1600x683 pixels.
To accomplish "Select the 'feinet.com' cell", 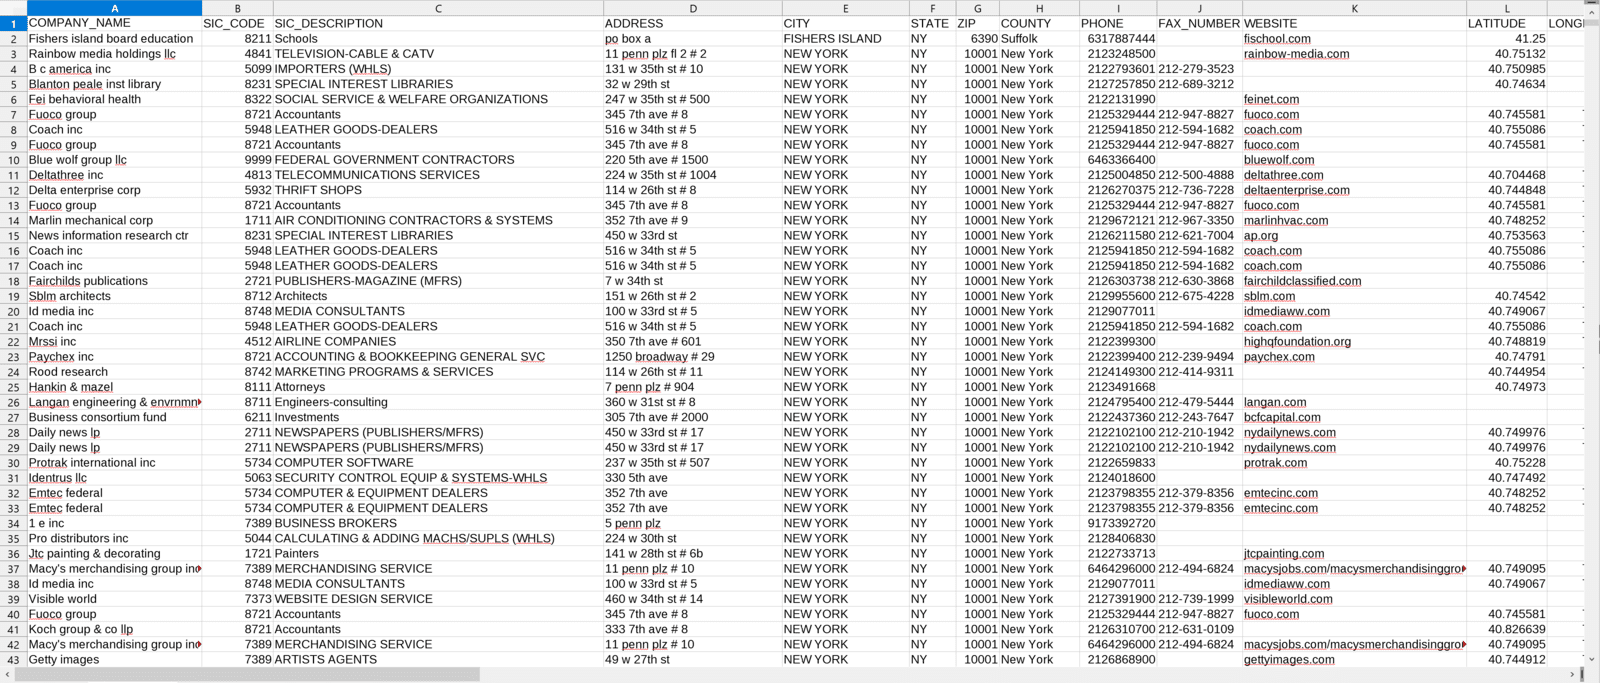I will pos(1355,99).
